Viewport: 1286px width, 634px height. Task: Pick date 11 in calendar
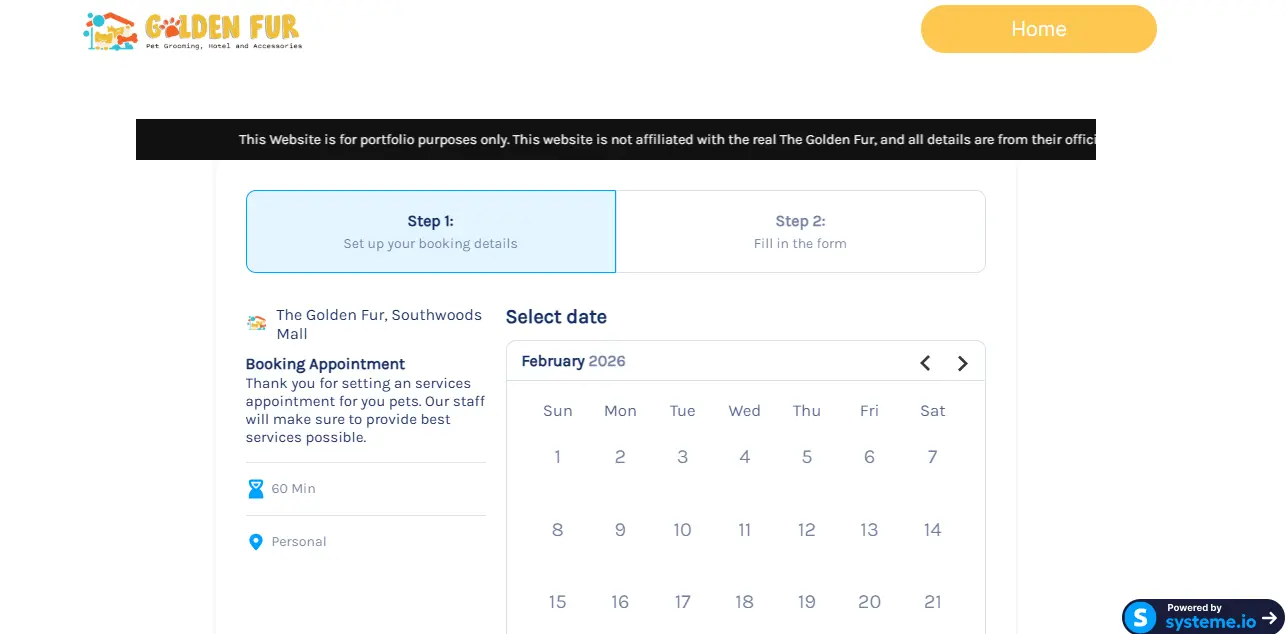coord(744,530)
